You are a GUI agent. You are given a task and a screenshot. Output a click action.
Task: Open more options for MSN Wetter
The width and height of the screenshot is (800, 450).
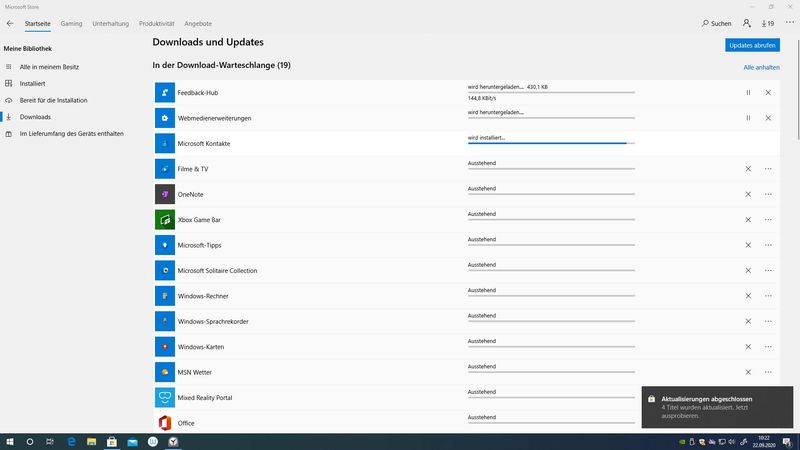(768, 372)
